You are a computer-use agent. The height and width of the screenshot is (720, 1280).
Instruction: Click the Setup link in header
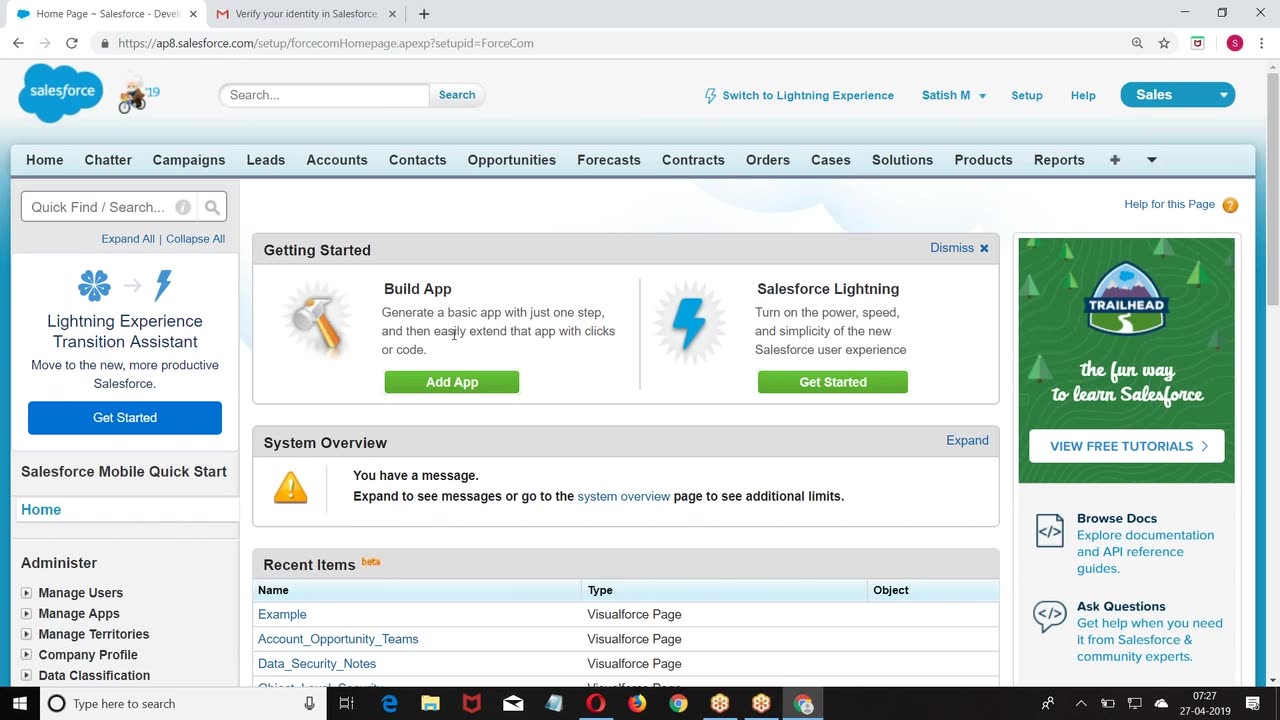pyautogui.click(x=1027, y=95)
